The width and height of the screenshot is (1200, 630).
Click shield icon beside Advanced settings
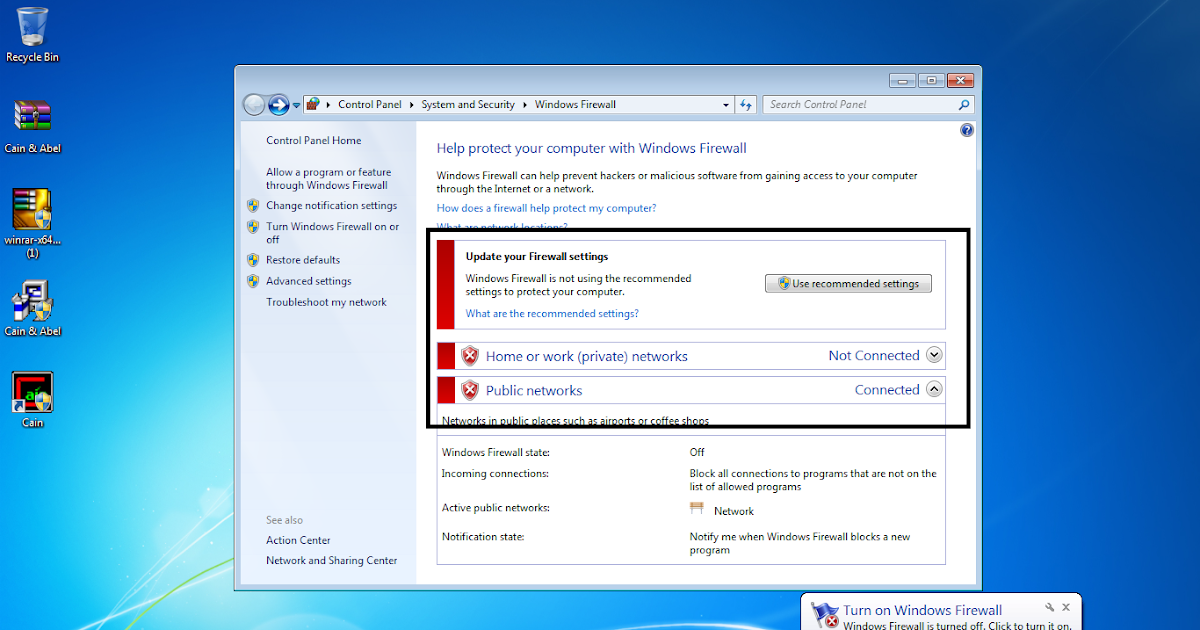(253, 281)
